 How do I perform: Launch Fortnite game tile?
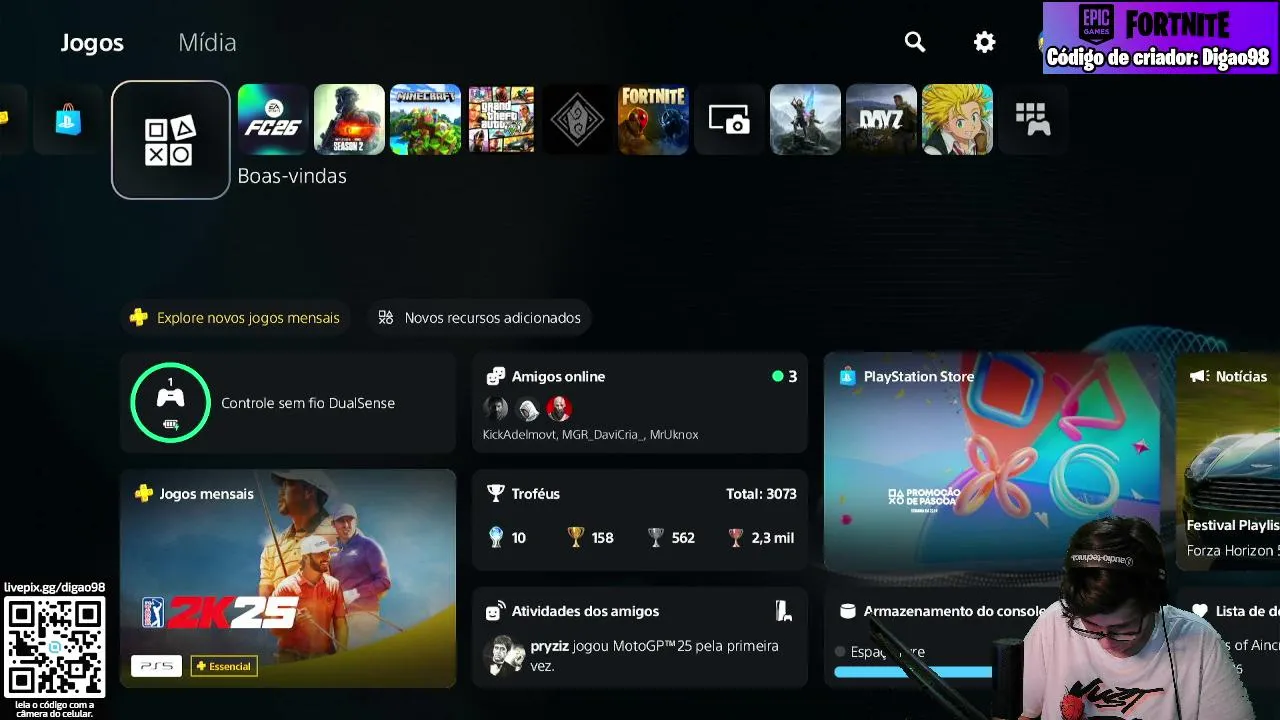pos(653,120)
